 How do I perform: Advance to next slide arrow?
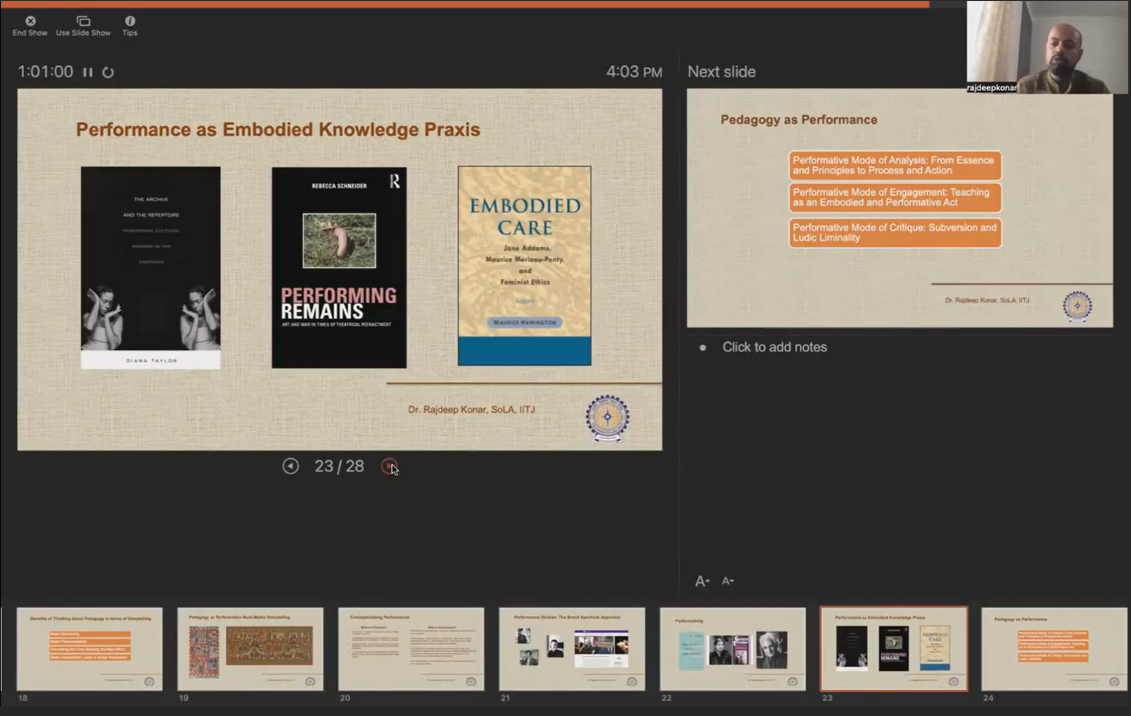click(x=389, y=467)
